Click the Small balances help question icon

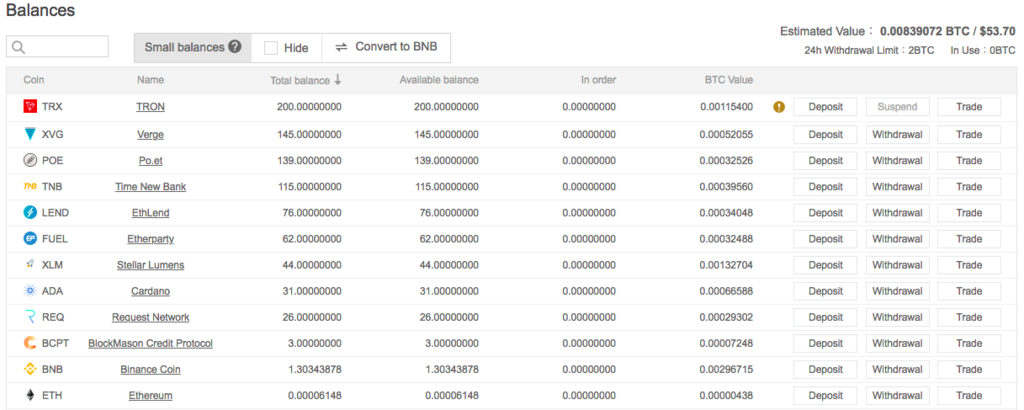(235, 47)
